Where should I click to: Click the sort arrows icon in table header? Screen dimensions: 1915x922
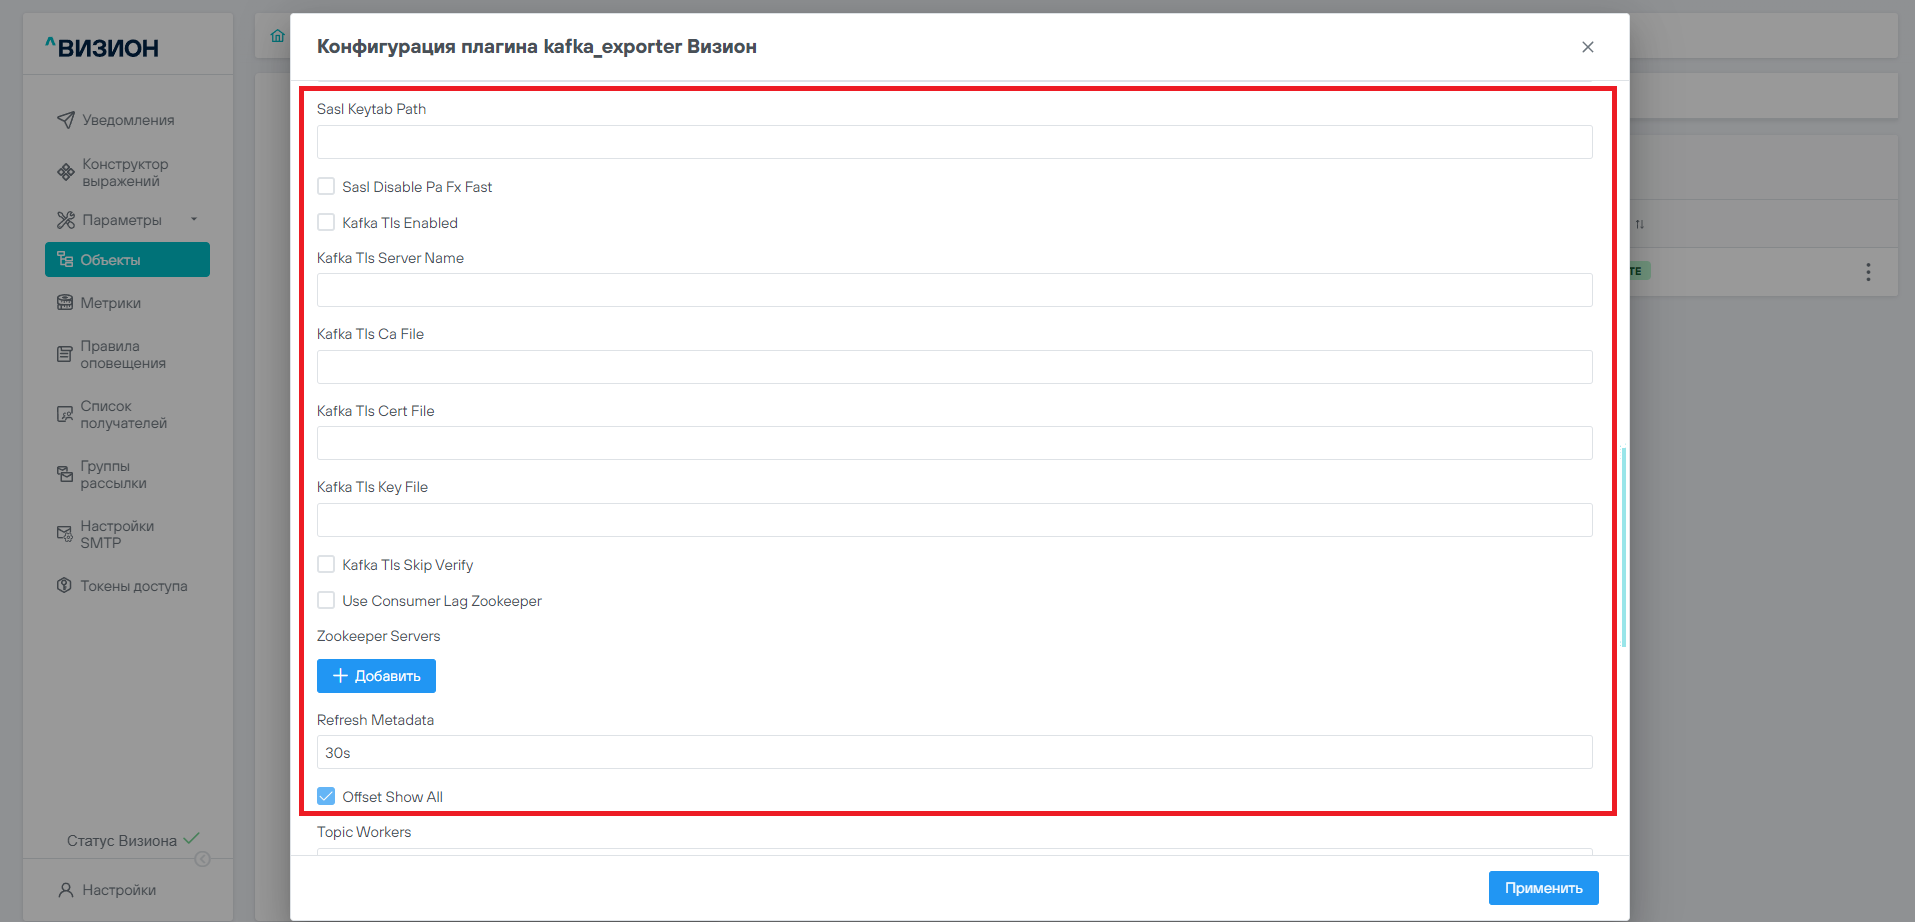click(1640, 224)
